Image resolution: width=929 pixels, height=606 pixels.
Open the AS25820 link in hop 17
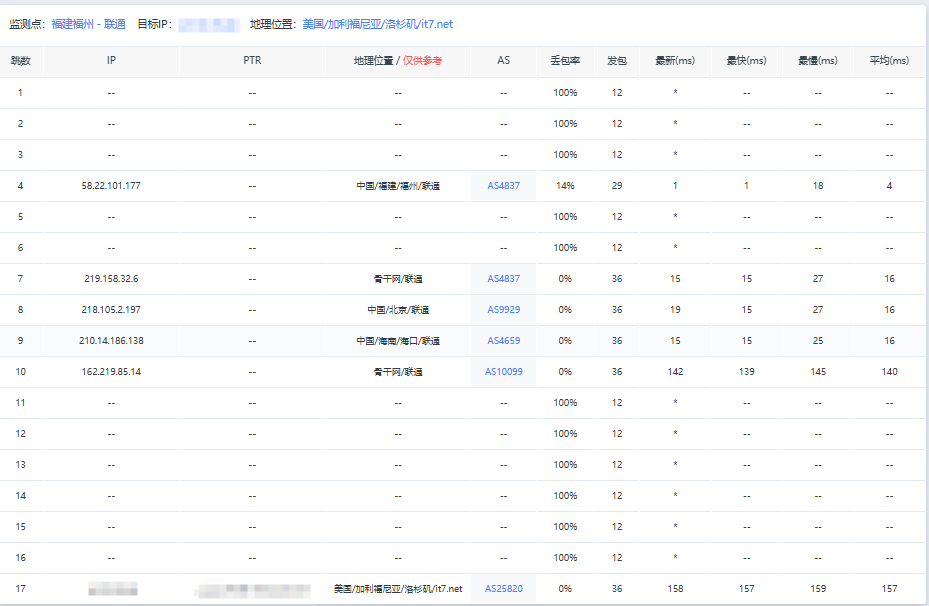[x=503, y=589]
